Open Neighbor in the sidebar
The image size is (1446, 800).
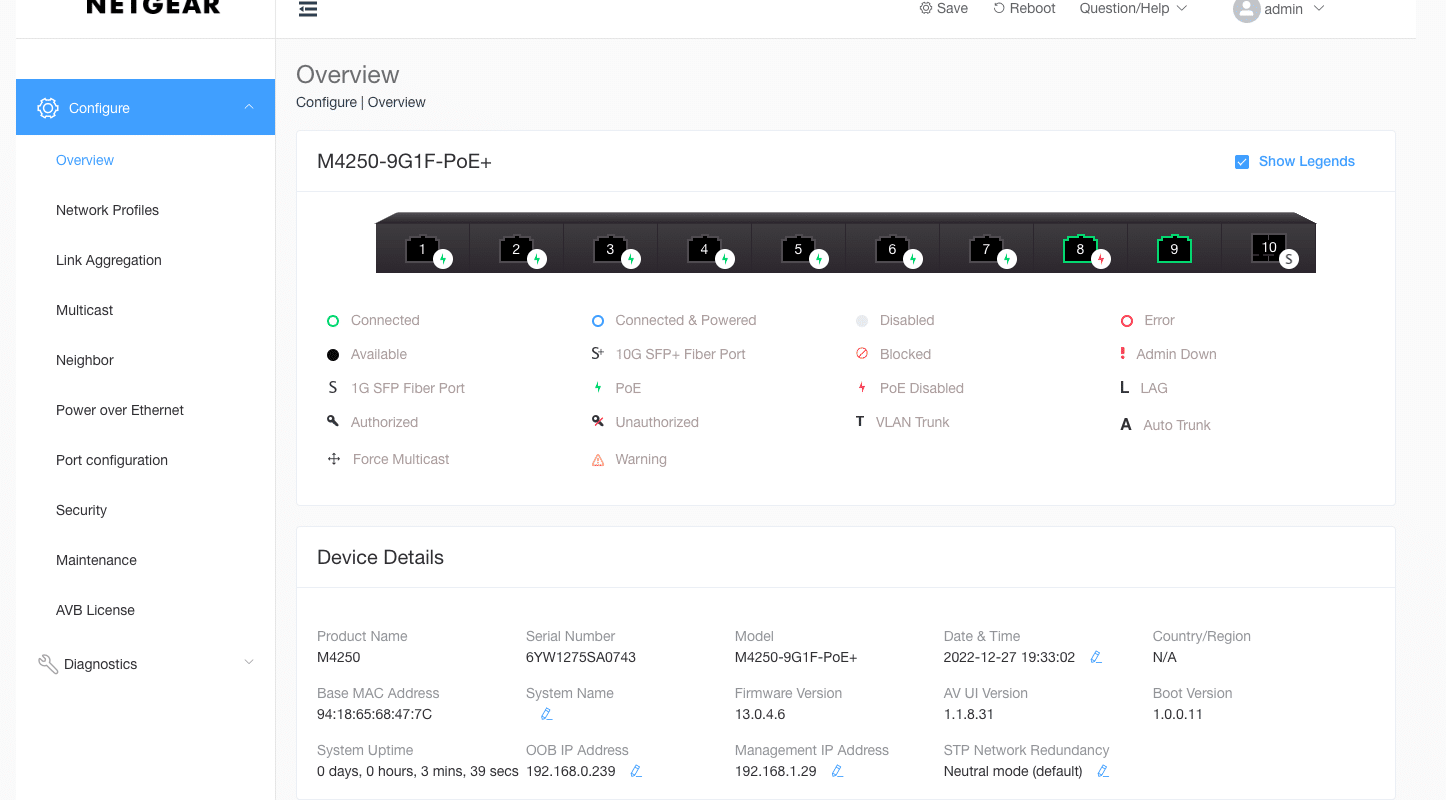[85, 360]
